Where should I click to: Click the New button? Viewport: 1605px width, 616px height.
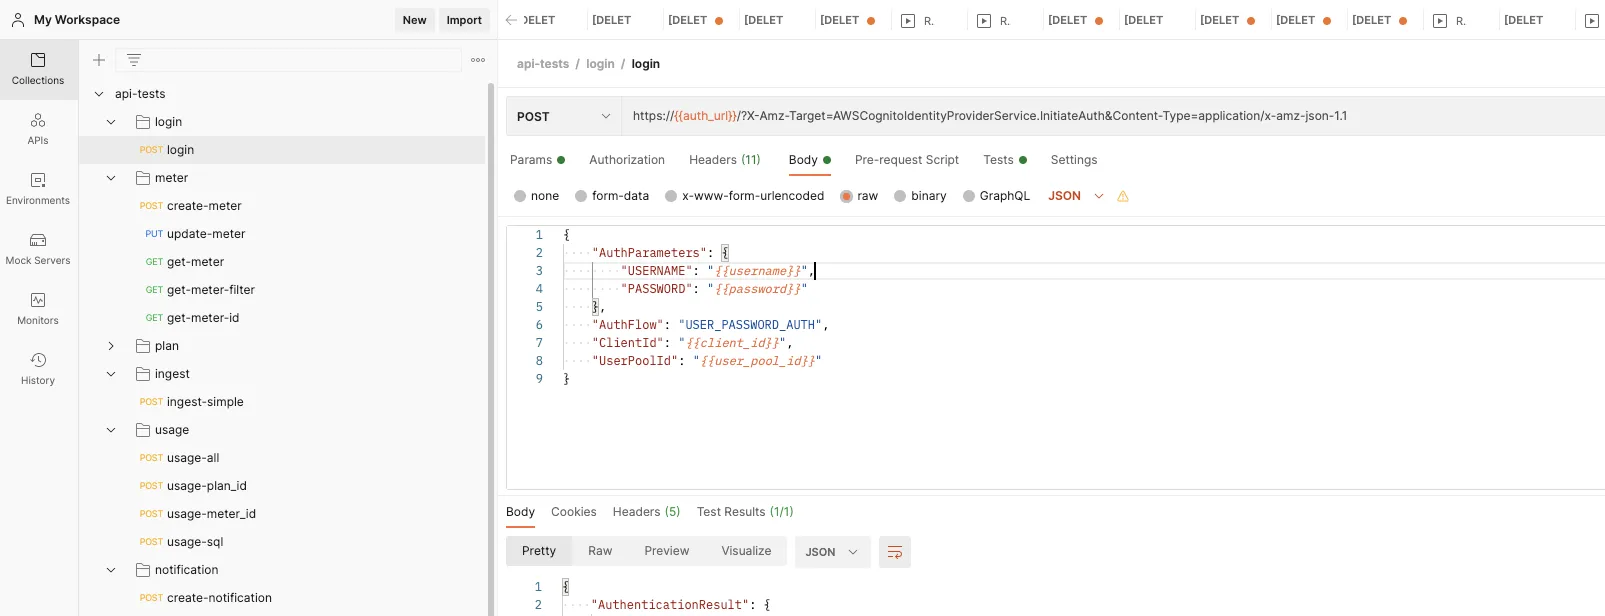[415, 20]
